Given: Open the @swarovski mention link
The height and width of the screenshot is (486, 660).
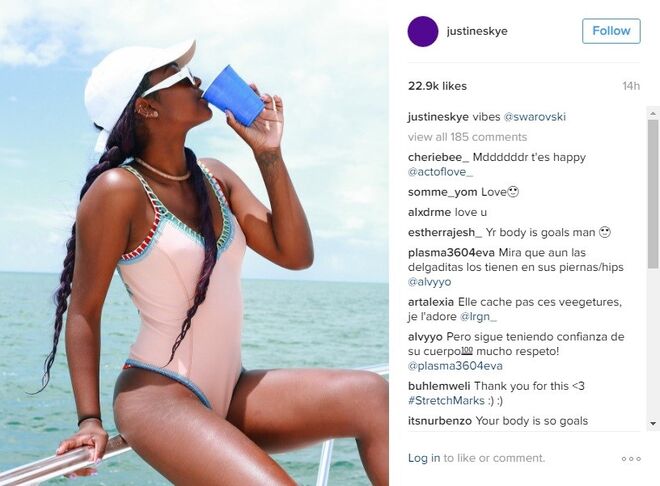Looking at the screenshot, I should tap(535, 117).
